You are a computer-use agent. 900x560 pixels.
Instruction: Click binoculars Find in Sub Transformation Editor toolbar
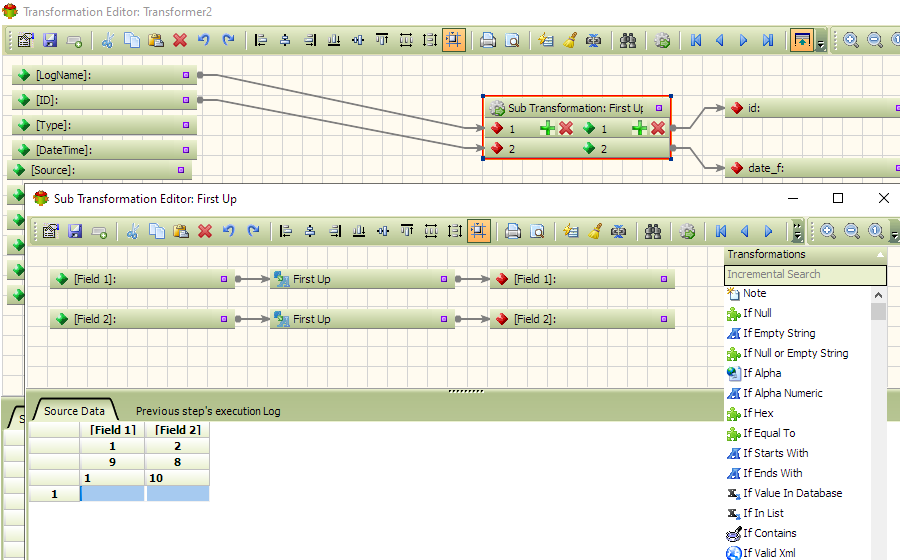click(653, 231)
